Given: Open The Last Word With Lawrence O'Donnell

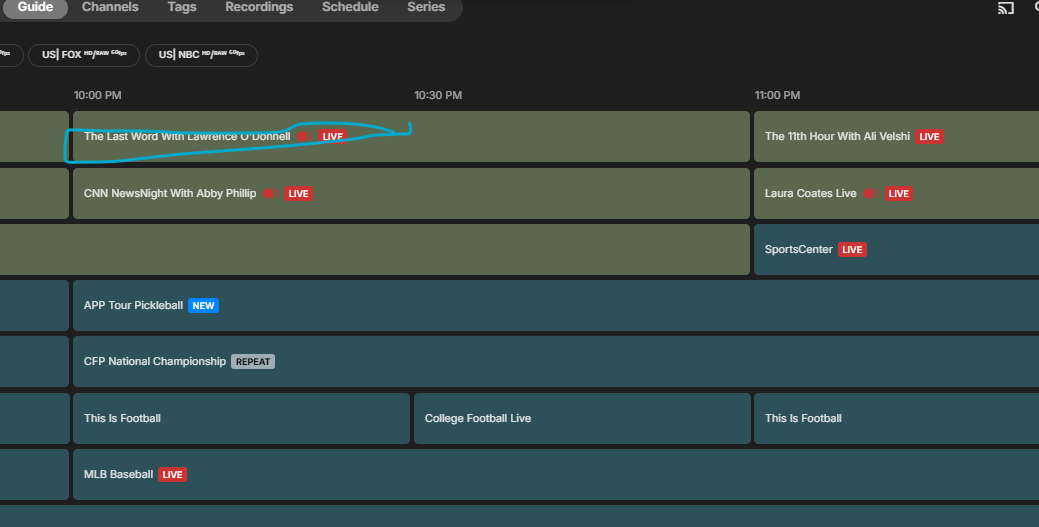Looking at the screenshot, I should (x=411, y=137).
